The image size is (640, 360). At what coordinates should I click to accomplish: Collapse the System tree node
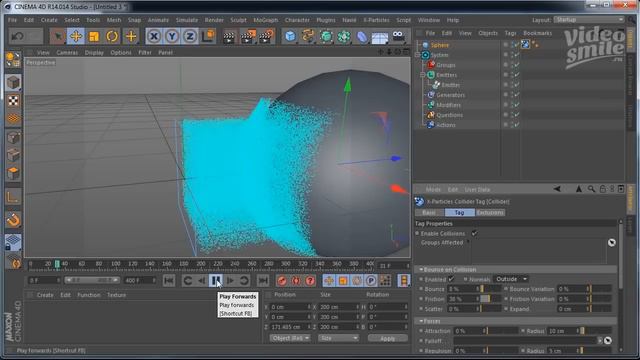click(417, 55)
